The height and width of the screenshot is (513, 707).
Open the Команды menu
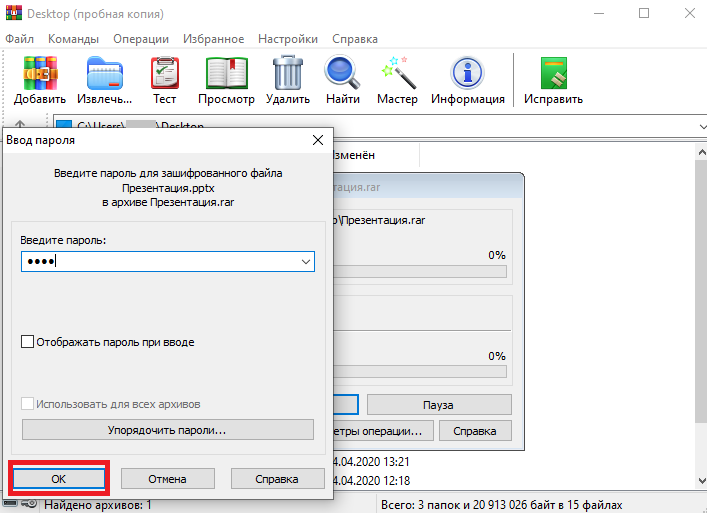73,39
